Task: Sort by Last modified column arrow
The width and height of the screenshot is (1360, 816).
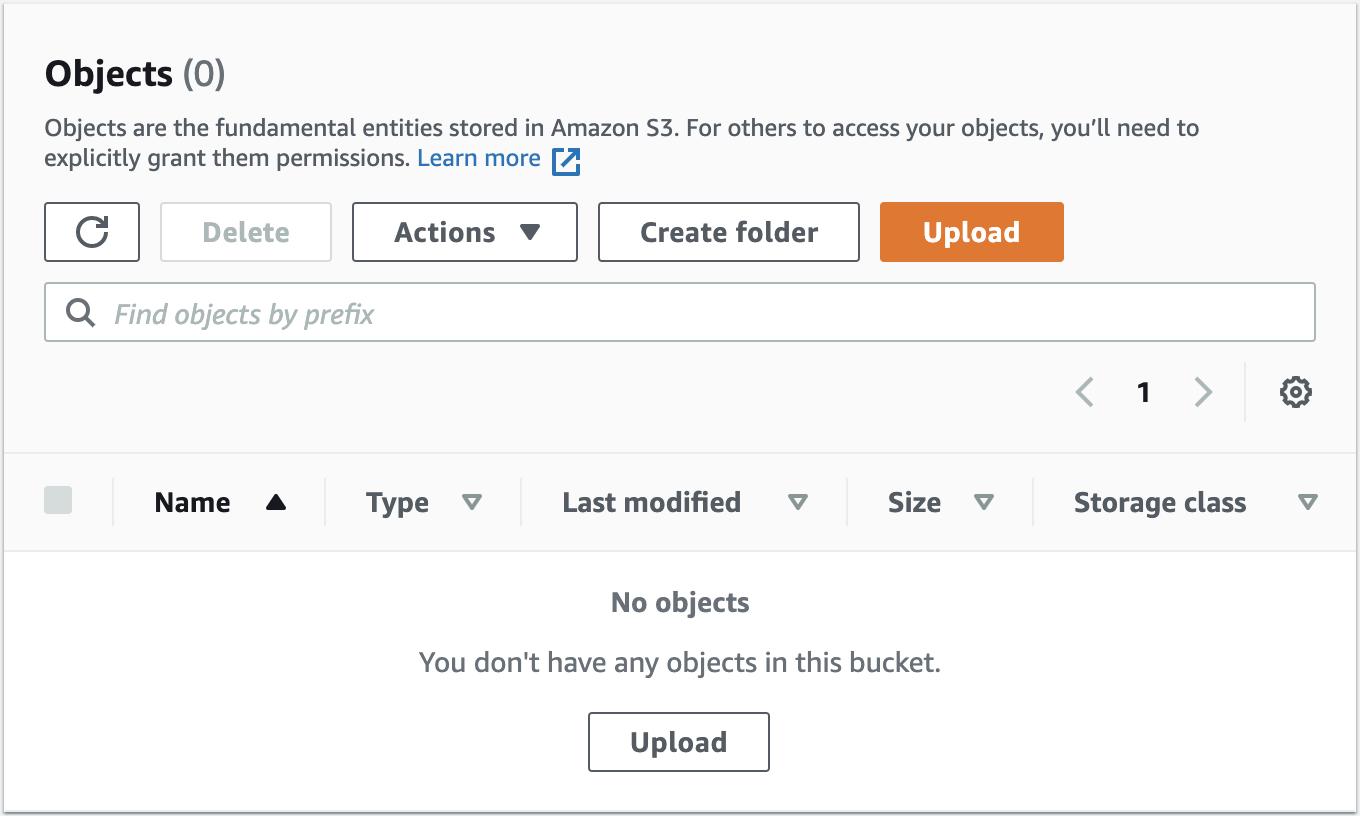Action: [797, 503]
